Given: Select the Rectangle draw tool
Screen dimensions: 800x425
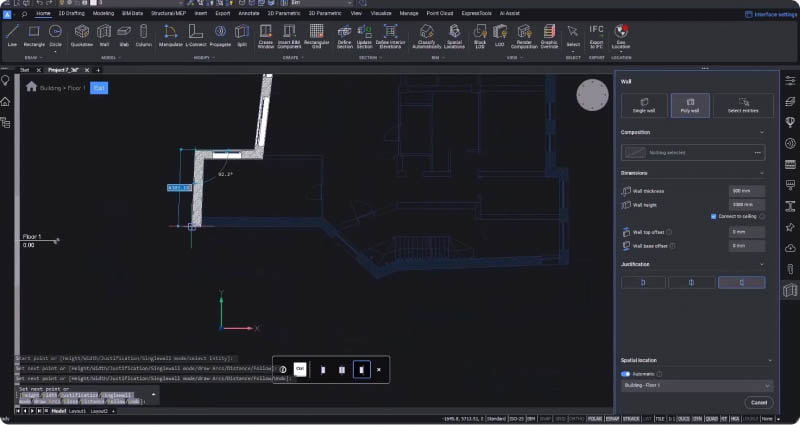Looking at the screenshot, I should [34, 36].
